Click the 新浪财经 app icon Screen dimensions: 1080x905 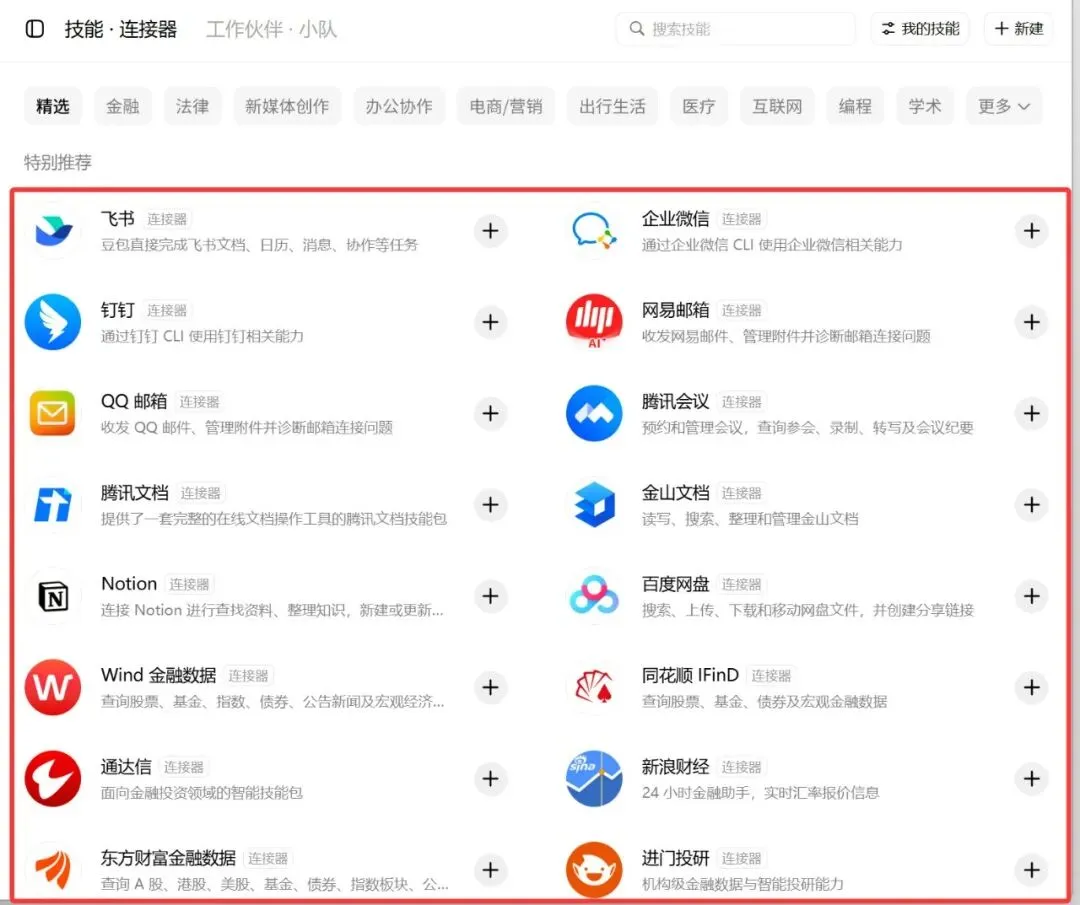(594, 778)
